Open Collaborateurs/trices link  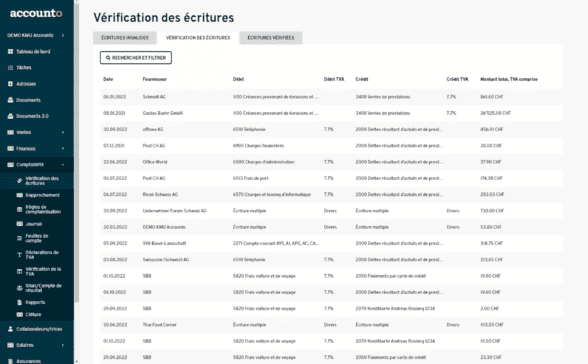[x=39, y=329]
